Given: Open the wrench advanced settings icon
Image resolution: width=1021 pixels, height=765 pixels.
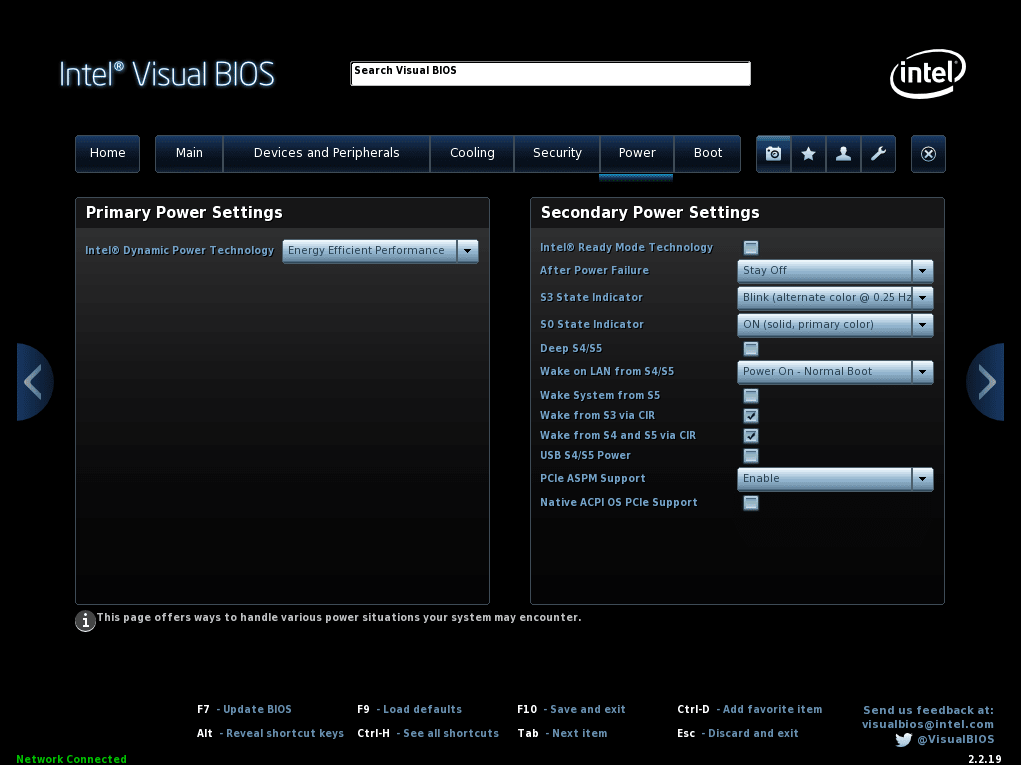Looking at the screenshot, I should (x=878, y=154).
